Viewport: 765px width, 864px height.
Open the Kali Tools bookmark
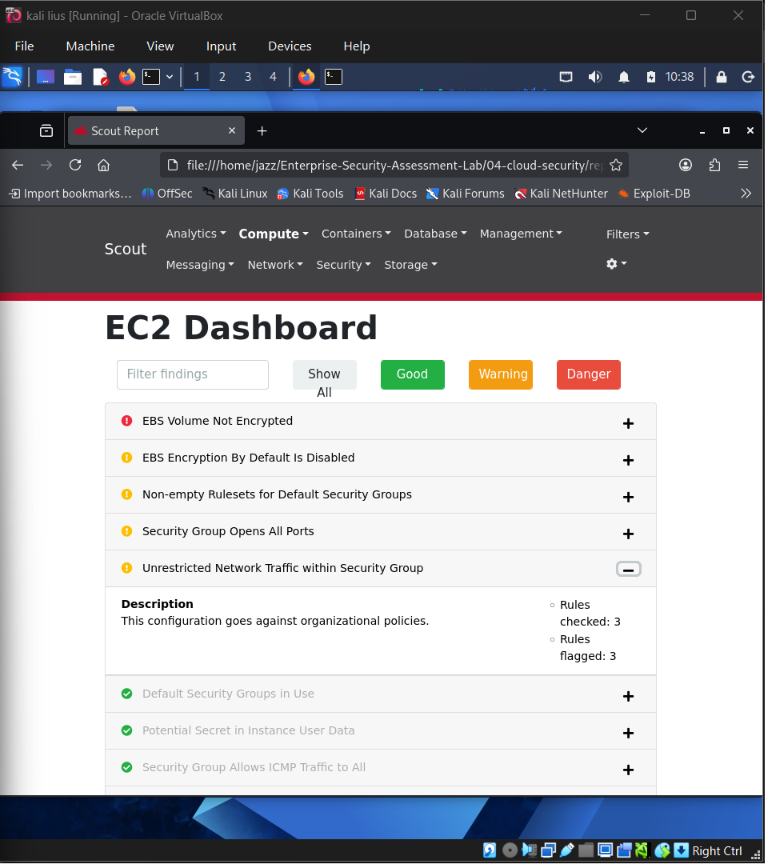point(310,193)
